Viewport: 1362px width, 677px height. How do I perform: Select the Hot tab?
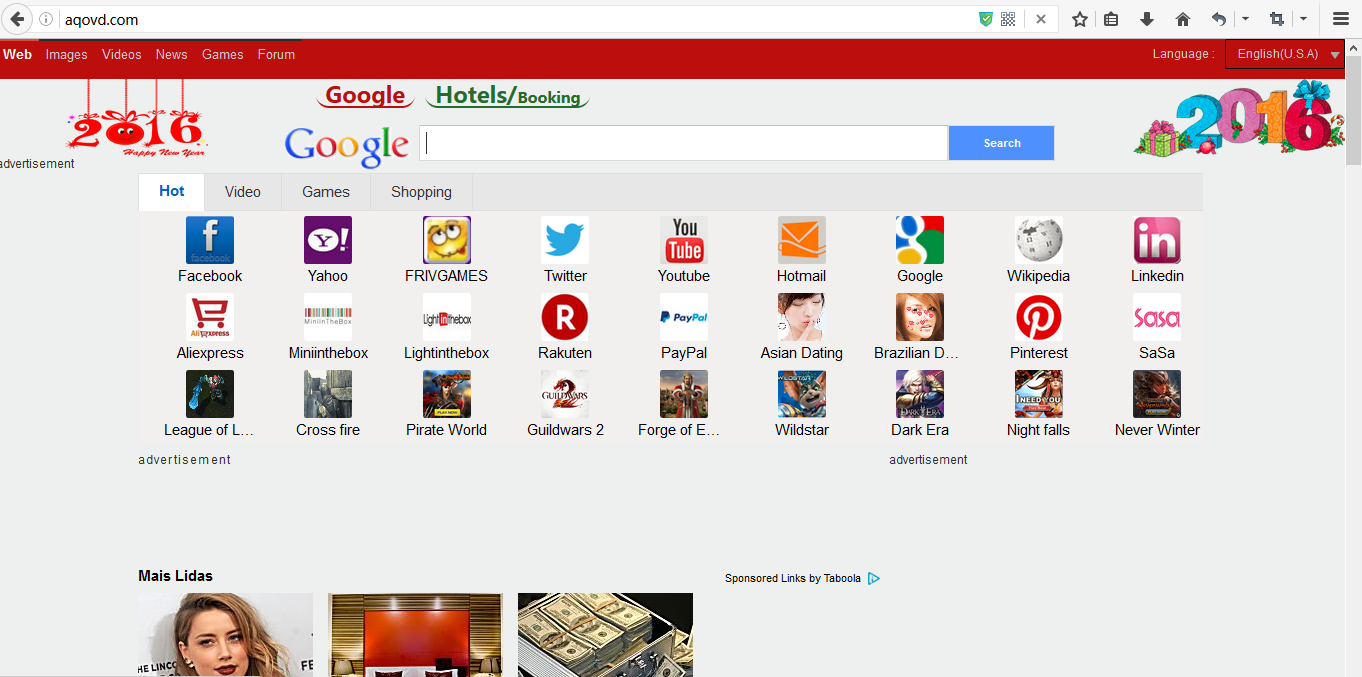pyautogui.click(x=172, y=192)
